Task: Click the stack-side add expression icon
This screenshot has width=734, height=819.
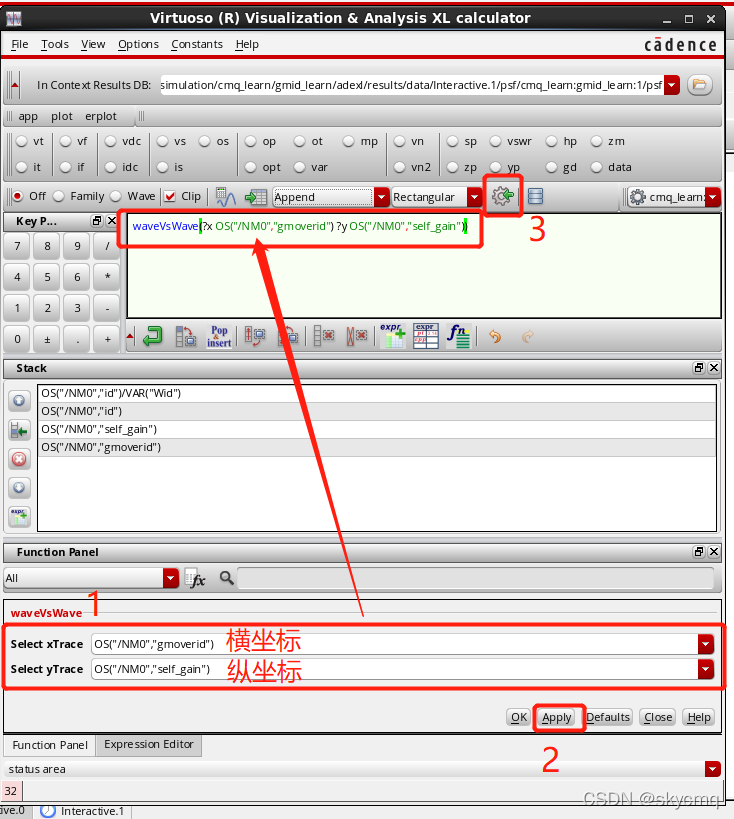Action: tap(19, 517)
